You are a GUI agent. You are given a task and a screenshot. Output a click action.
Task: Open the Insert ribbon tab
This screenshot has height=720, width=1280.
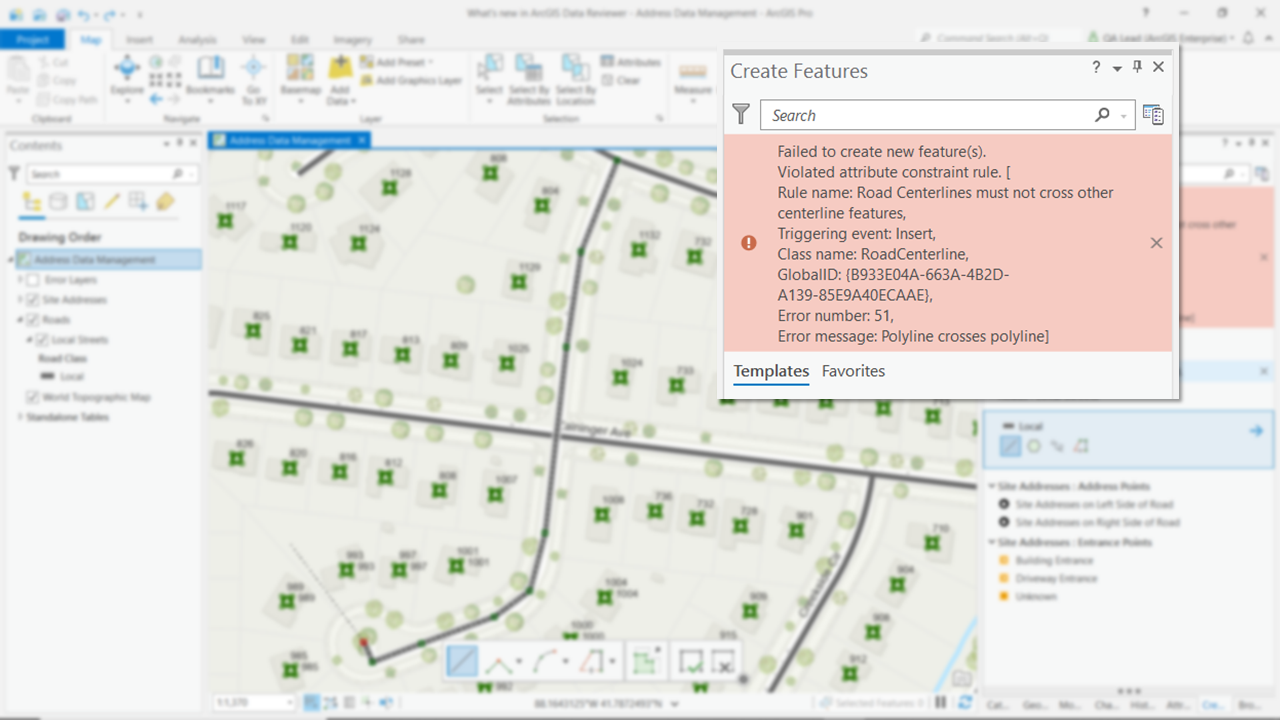click(140, 40)
